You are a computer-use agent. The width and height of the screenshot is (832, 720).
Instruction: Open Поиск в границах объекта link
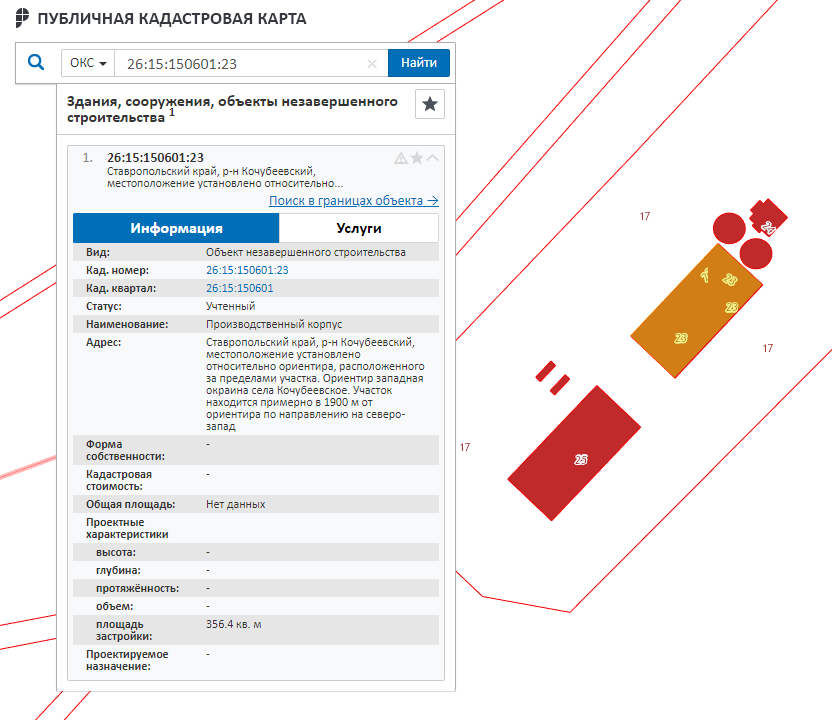pos(353,201)
